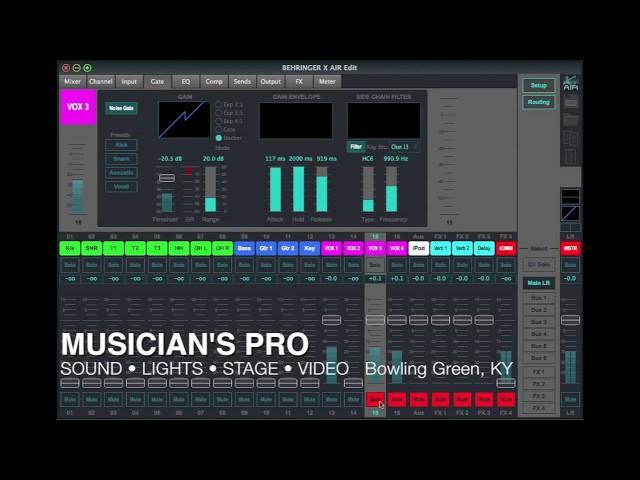Choose the Exp 4:1 gate mode
This screenshot has width=640, height=480.
(x=219, y=121)
